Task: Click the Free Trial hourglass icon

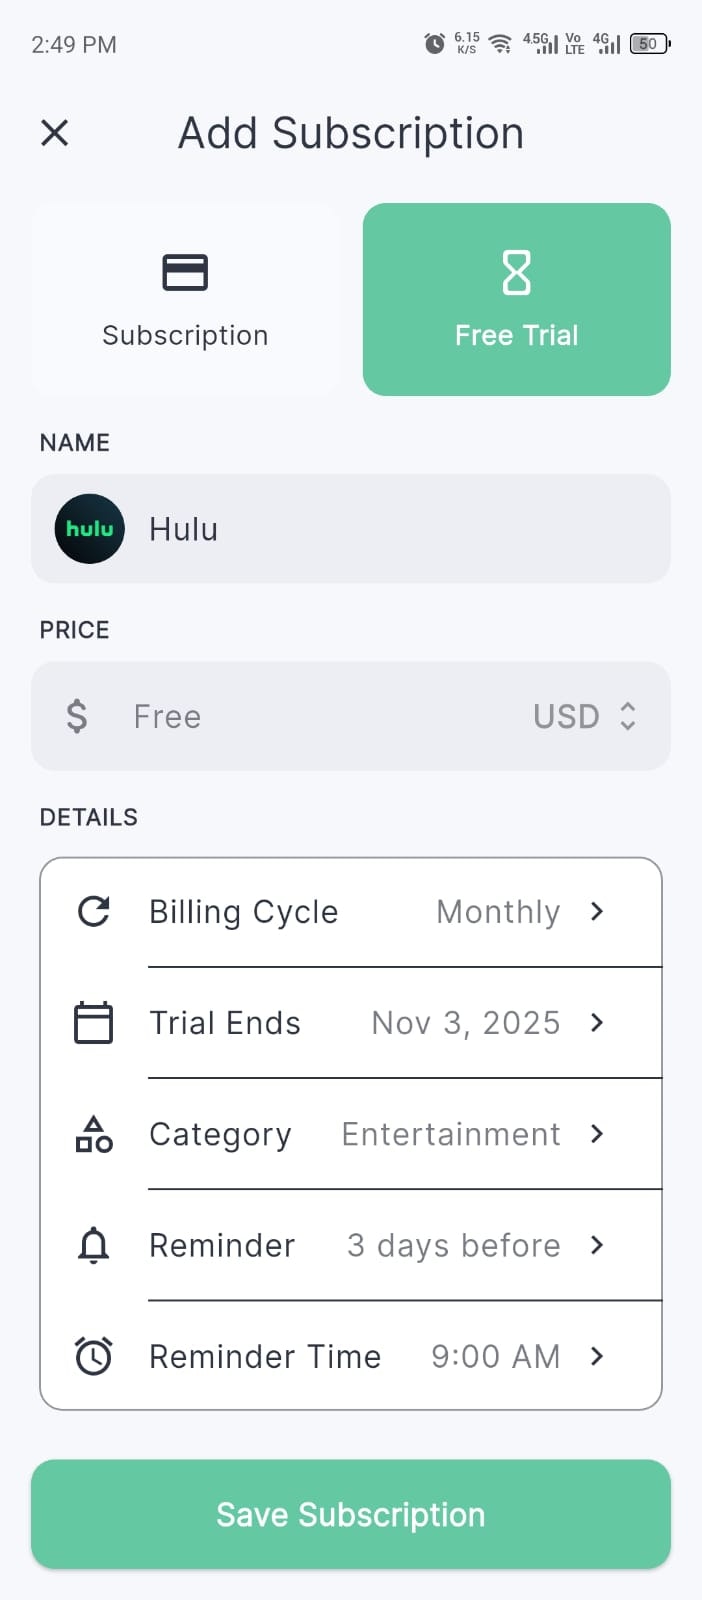Action: point(516,271)
